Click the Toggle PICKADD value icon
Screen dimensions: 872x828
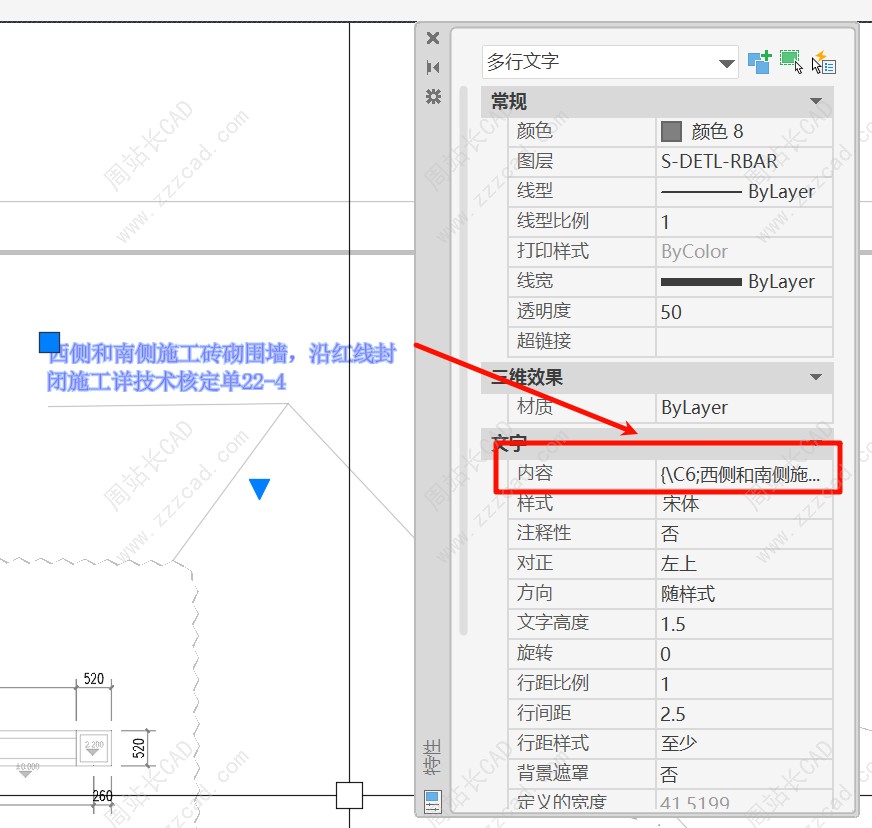pyautogui.click(x=759, y=62)
